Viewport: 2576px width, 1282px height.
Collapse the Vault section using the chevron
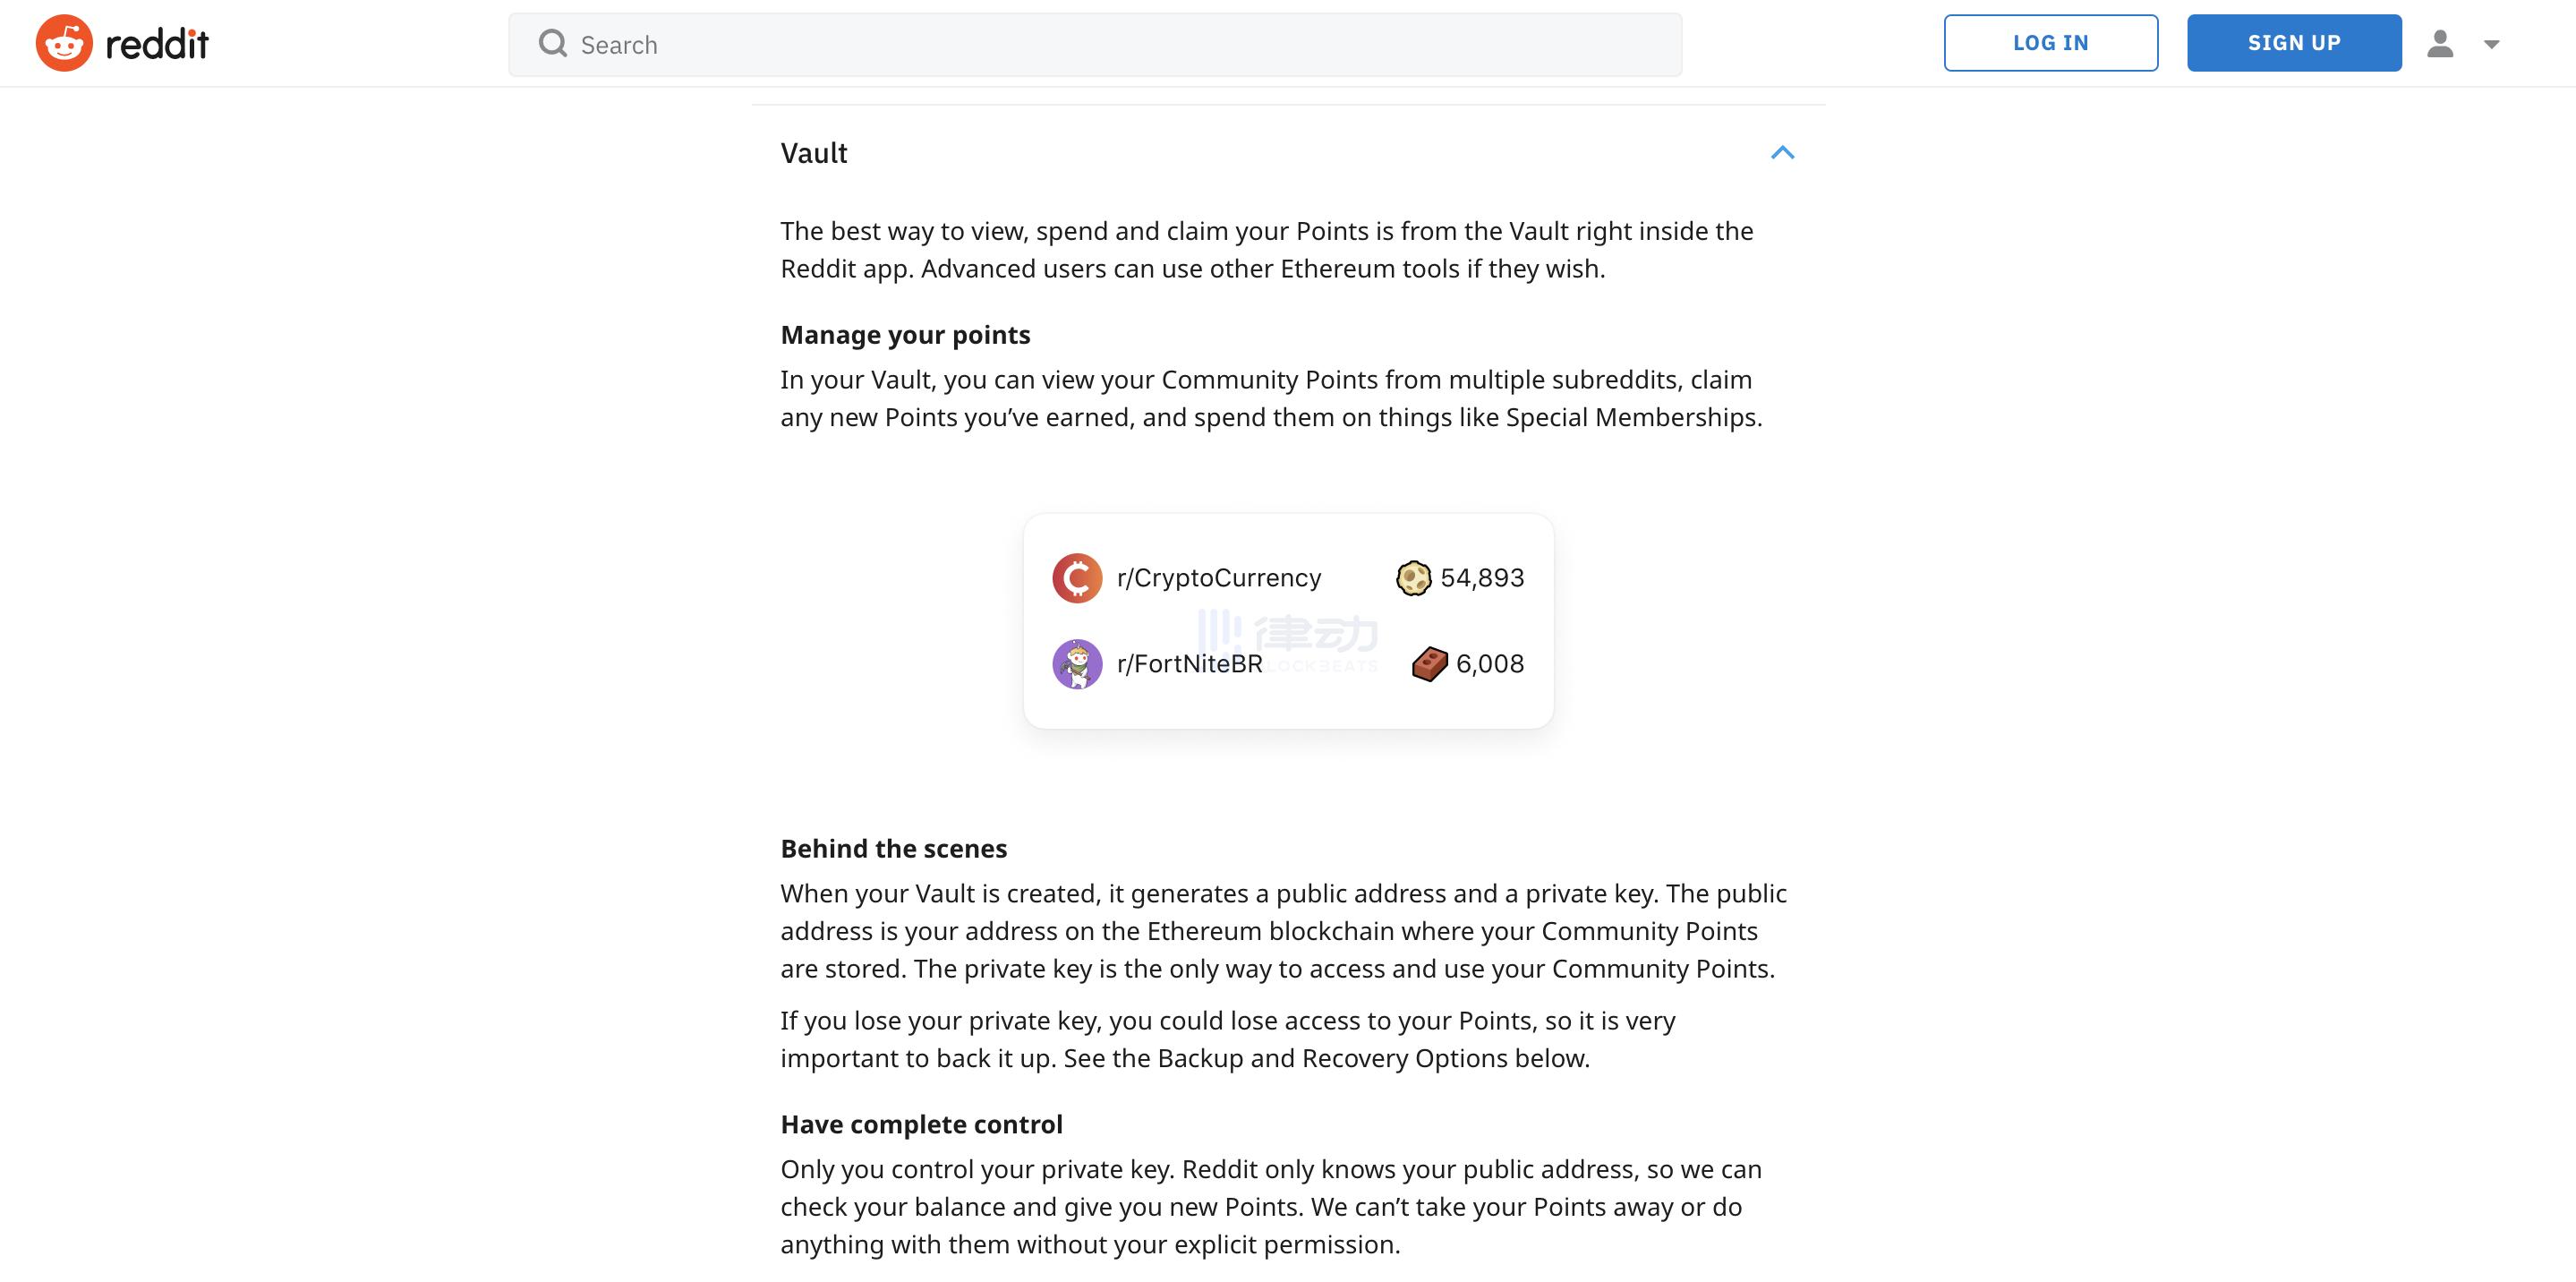click(1782, 153)
